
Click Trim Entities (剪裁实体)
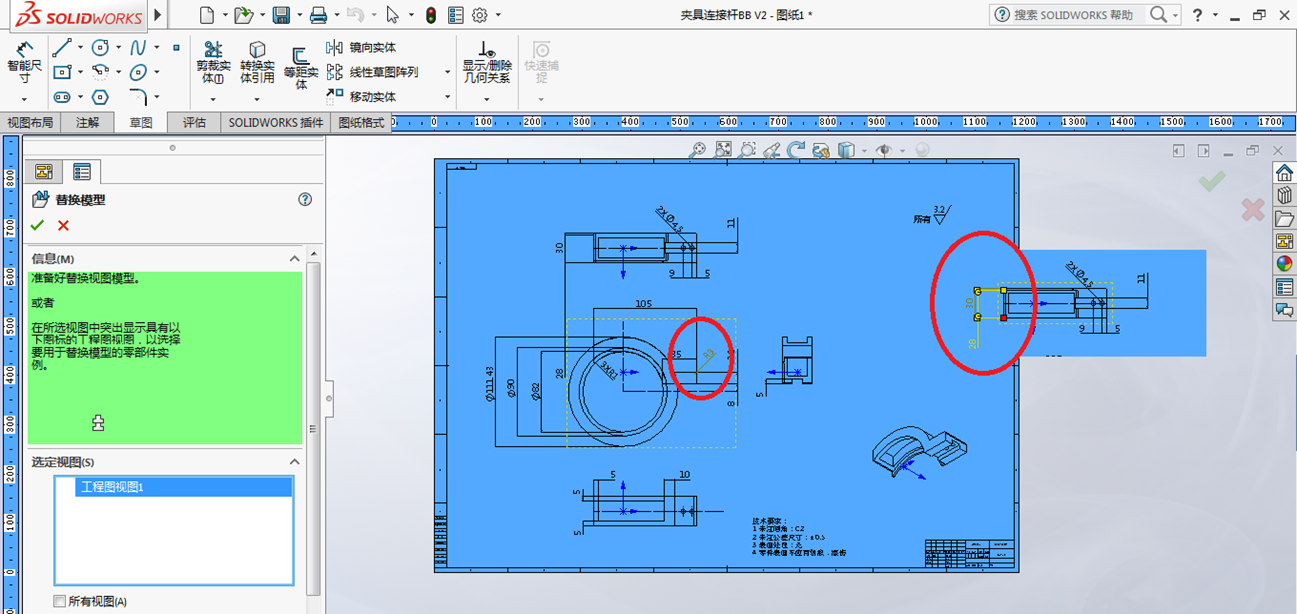pos(212,62)
